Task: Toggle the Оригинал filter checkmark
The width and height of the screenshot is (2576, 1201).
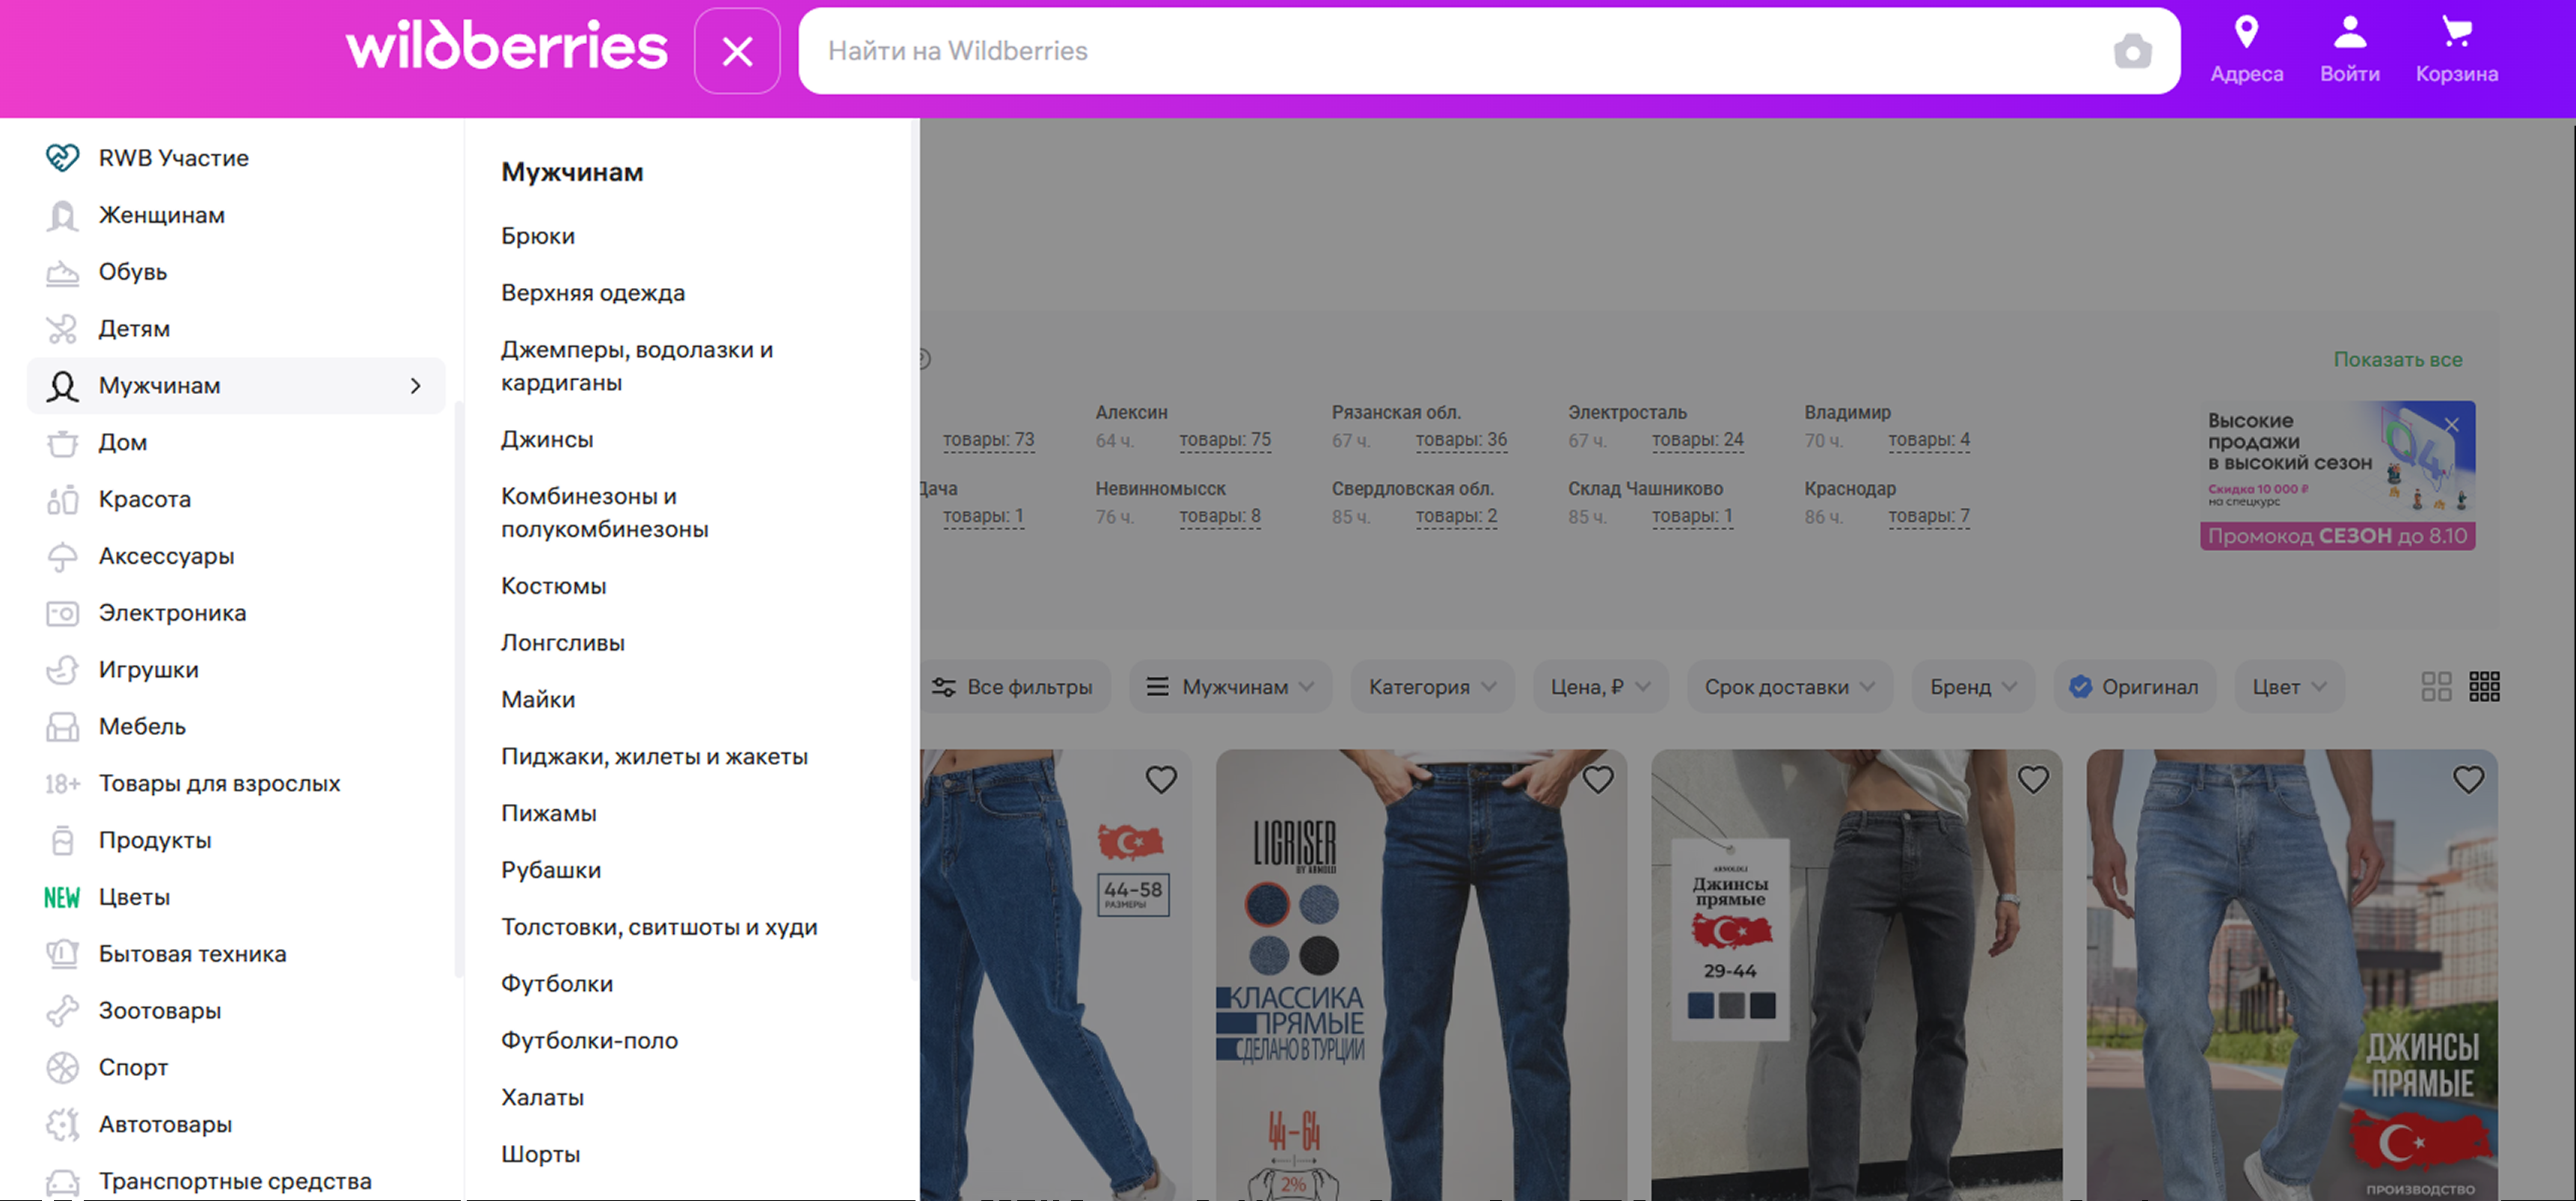Action: pyautogui.click(x=2080, y=687)
